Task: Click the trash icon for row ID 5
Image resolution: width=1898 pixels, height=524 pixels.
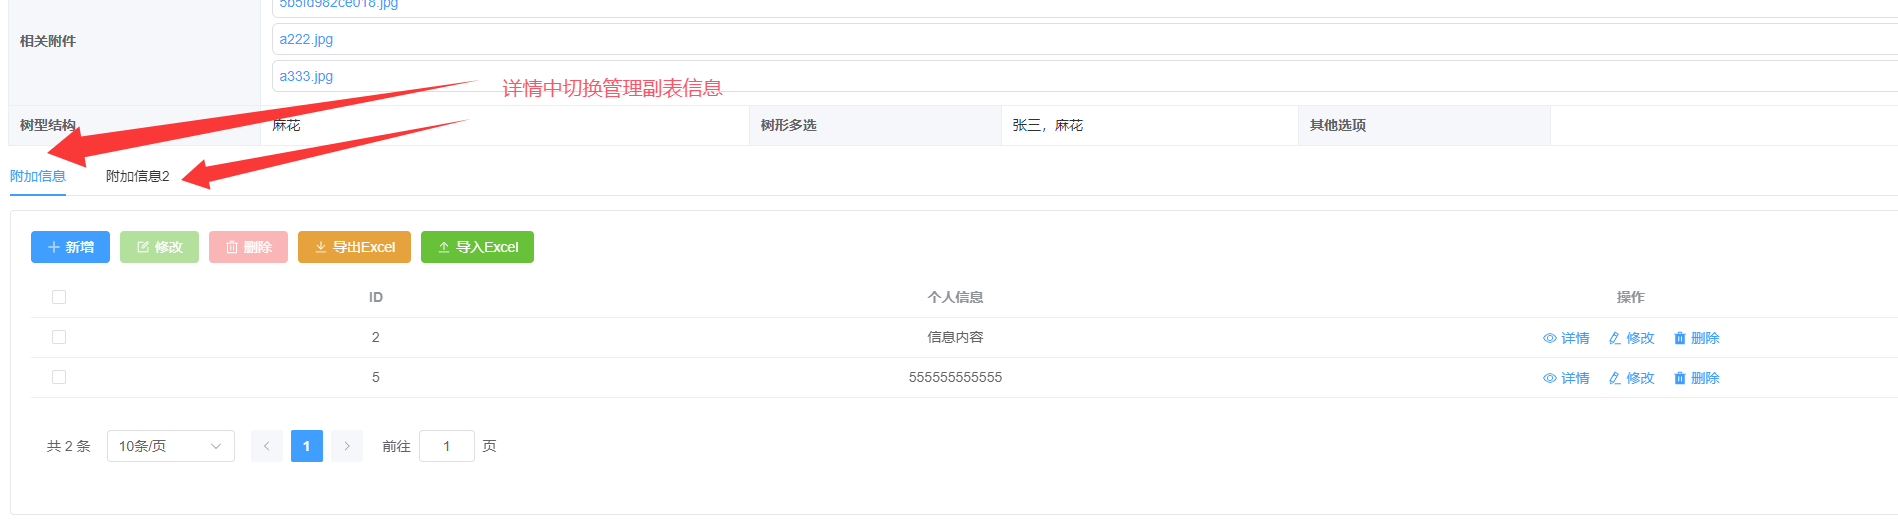Action: click(x=1679, y=378)
